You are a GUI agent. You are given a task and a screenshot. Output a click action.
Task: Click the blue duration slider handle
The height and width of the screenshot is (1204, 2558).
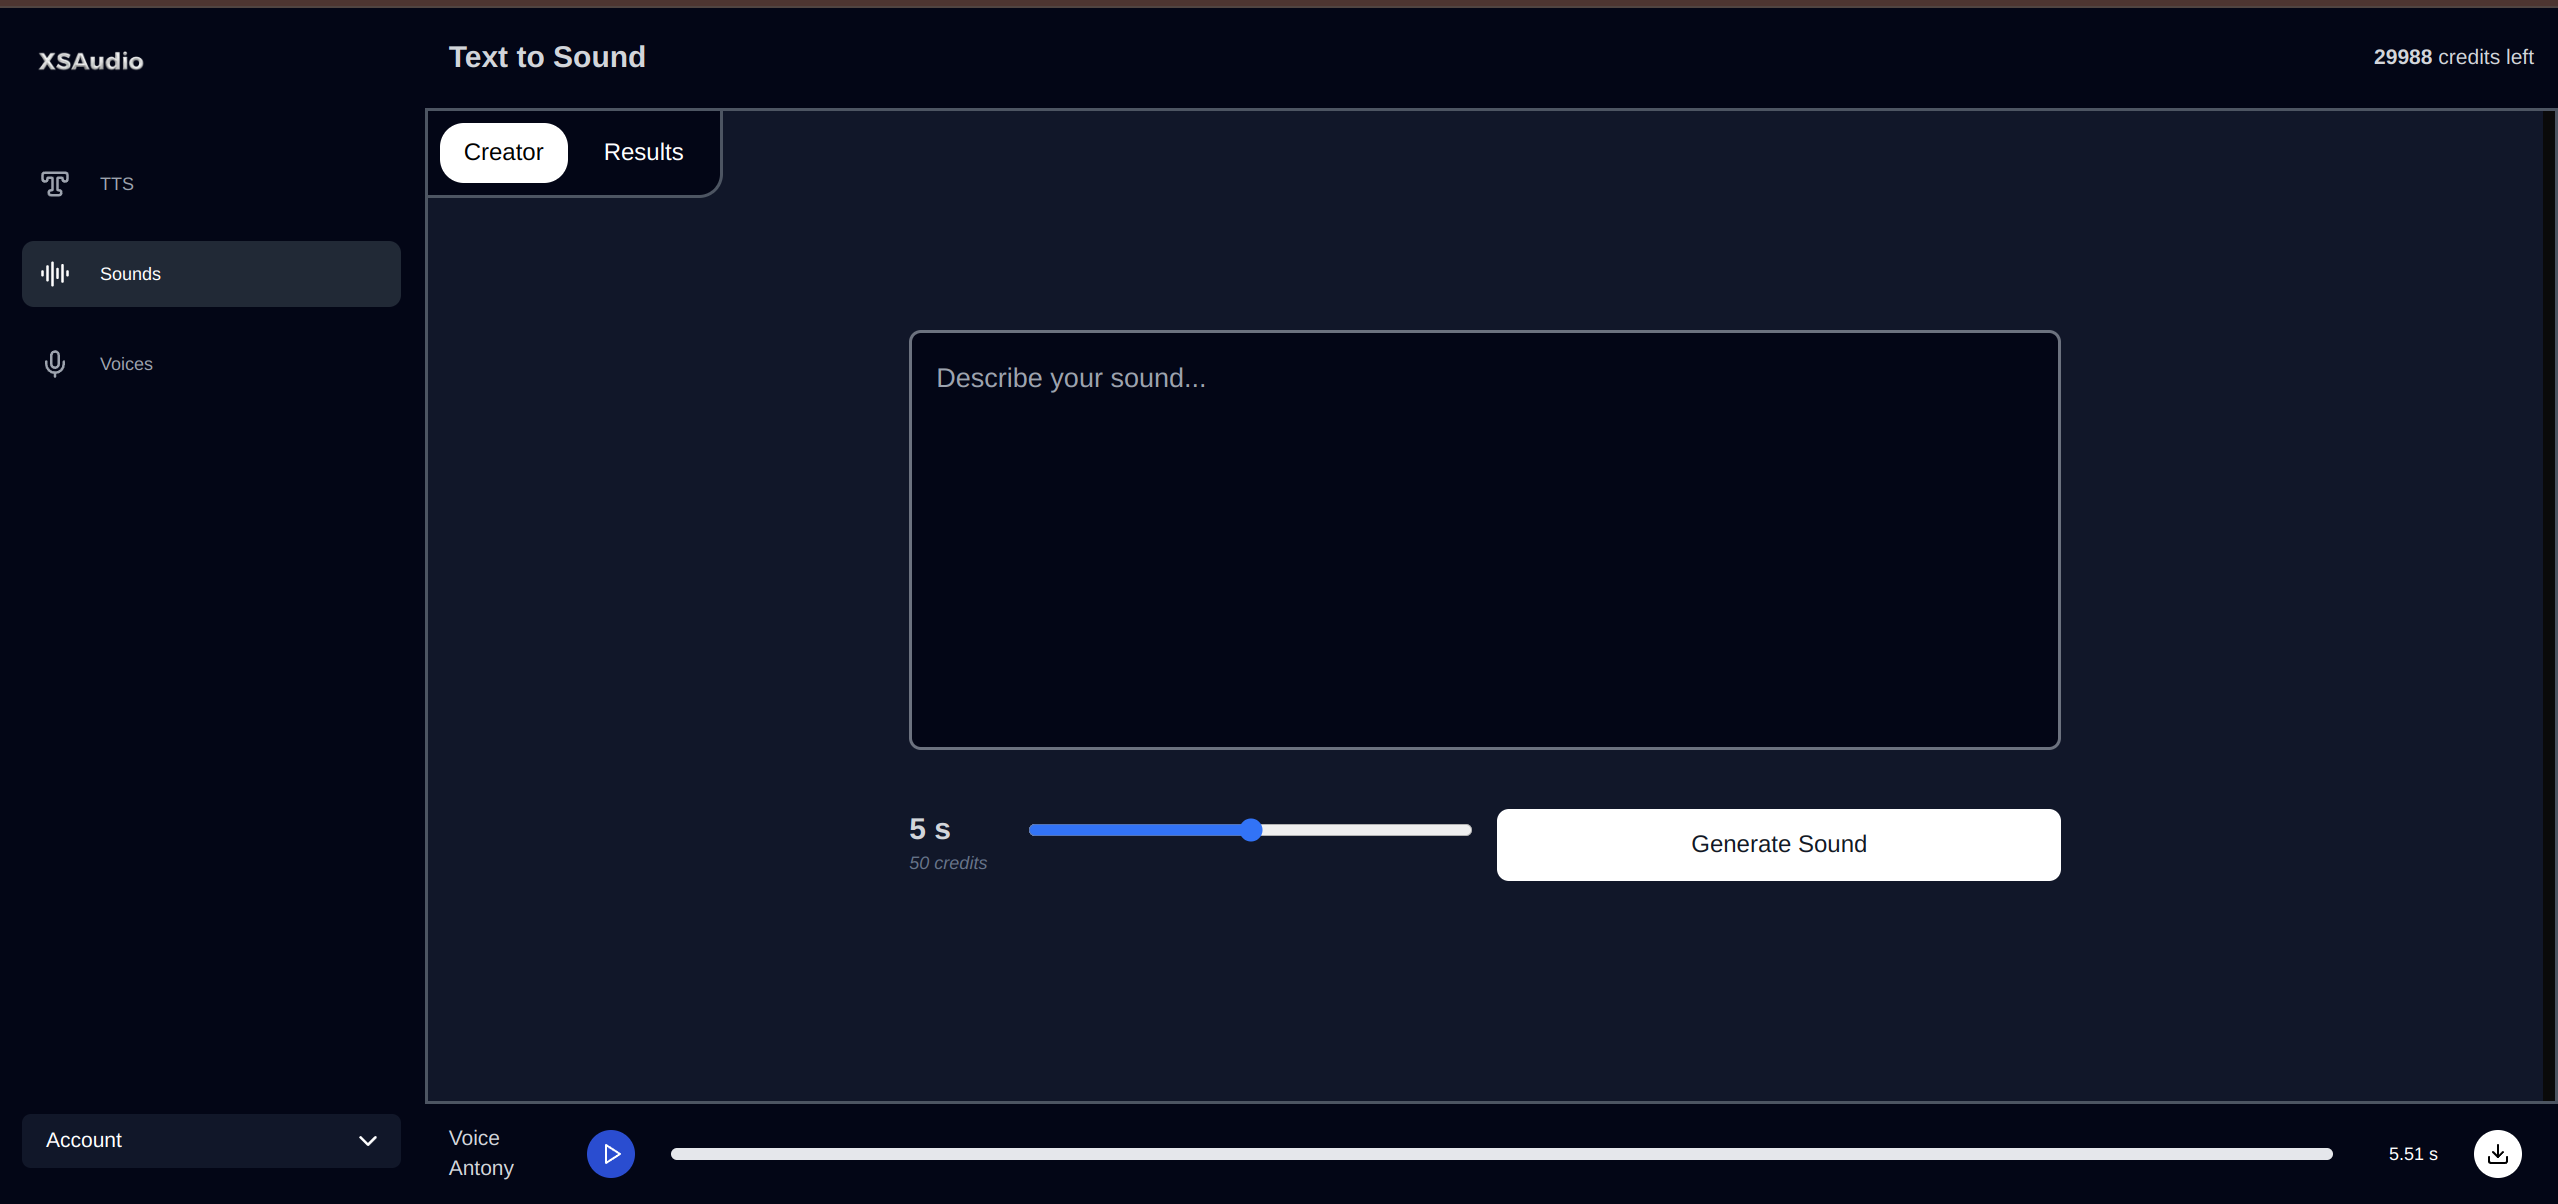[1251, 830]
